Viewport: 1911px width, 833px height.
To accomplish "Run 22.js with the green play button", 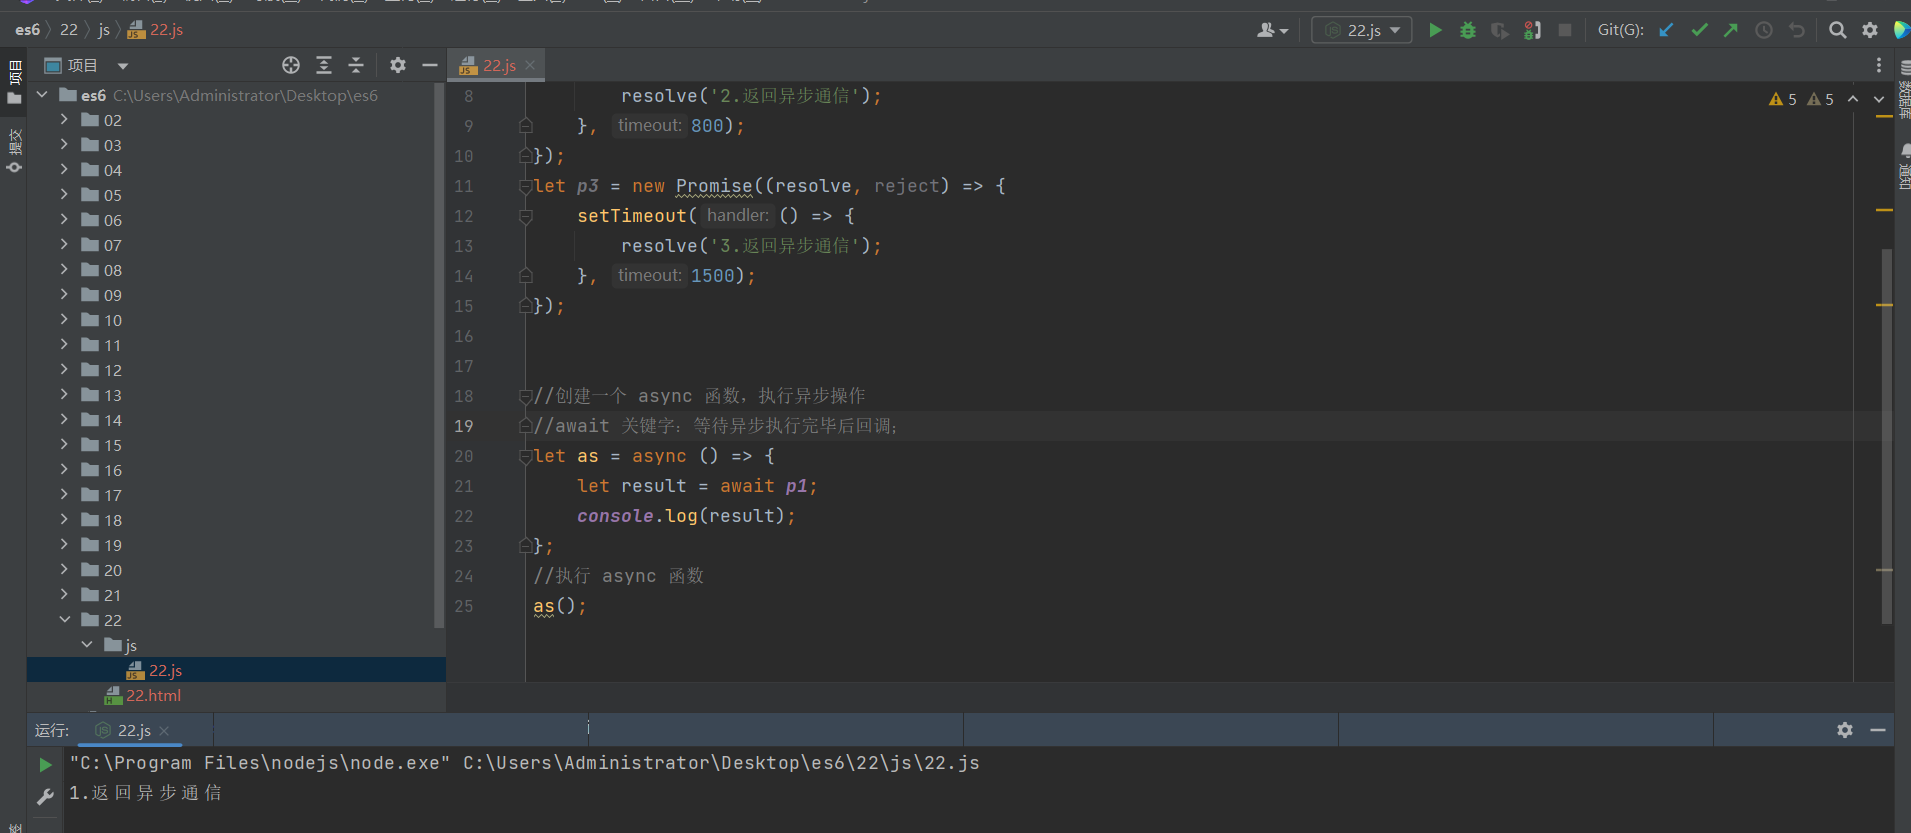I will click(x=1435, y=30).
